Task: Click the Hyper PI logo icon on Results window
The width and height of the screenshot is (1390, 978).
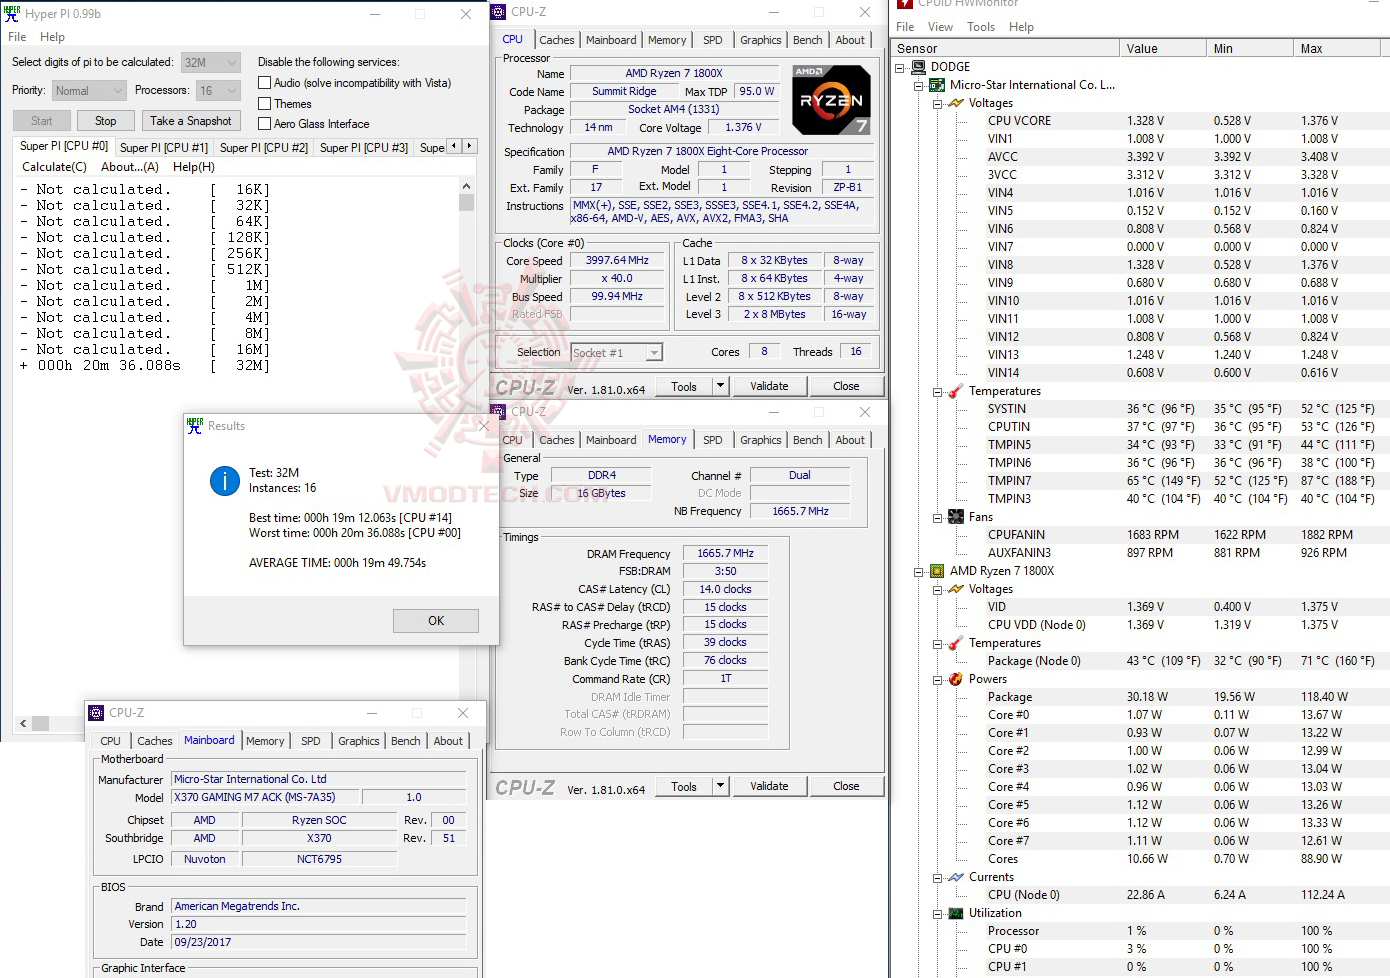Action: [x=194, y=425]
